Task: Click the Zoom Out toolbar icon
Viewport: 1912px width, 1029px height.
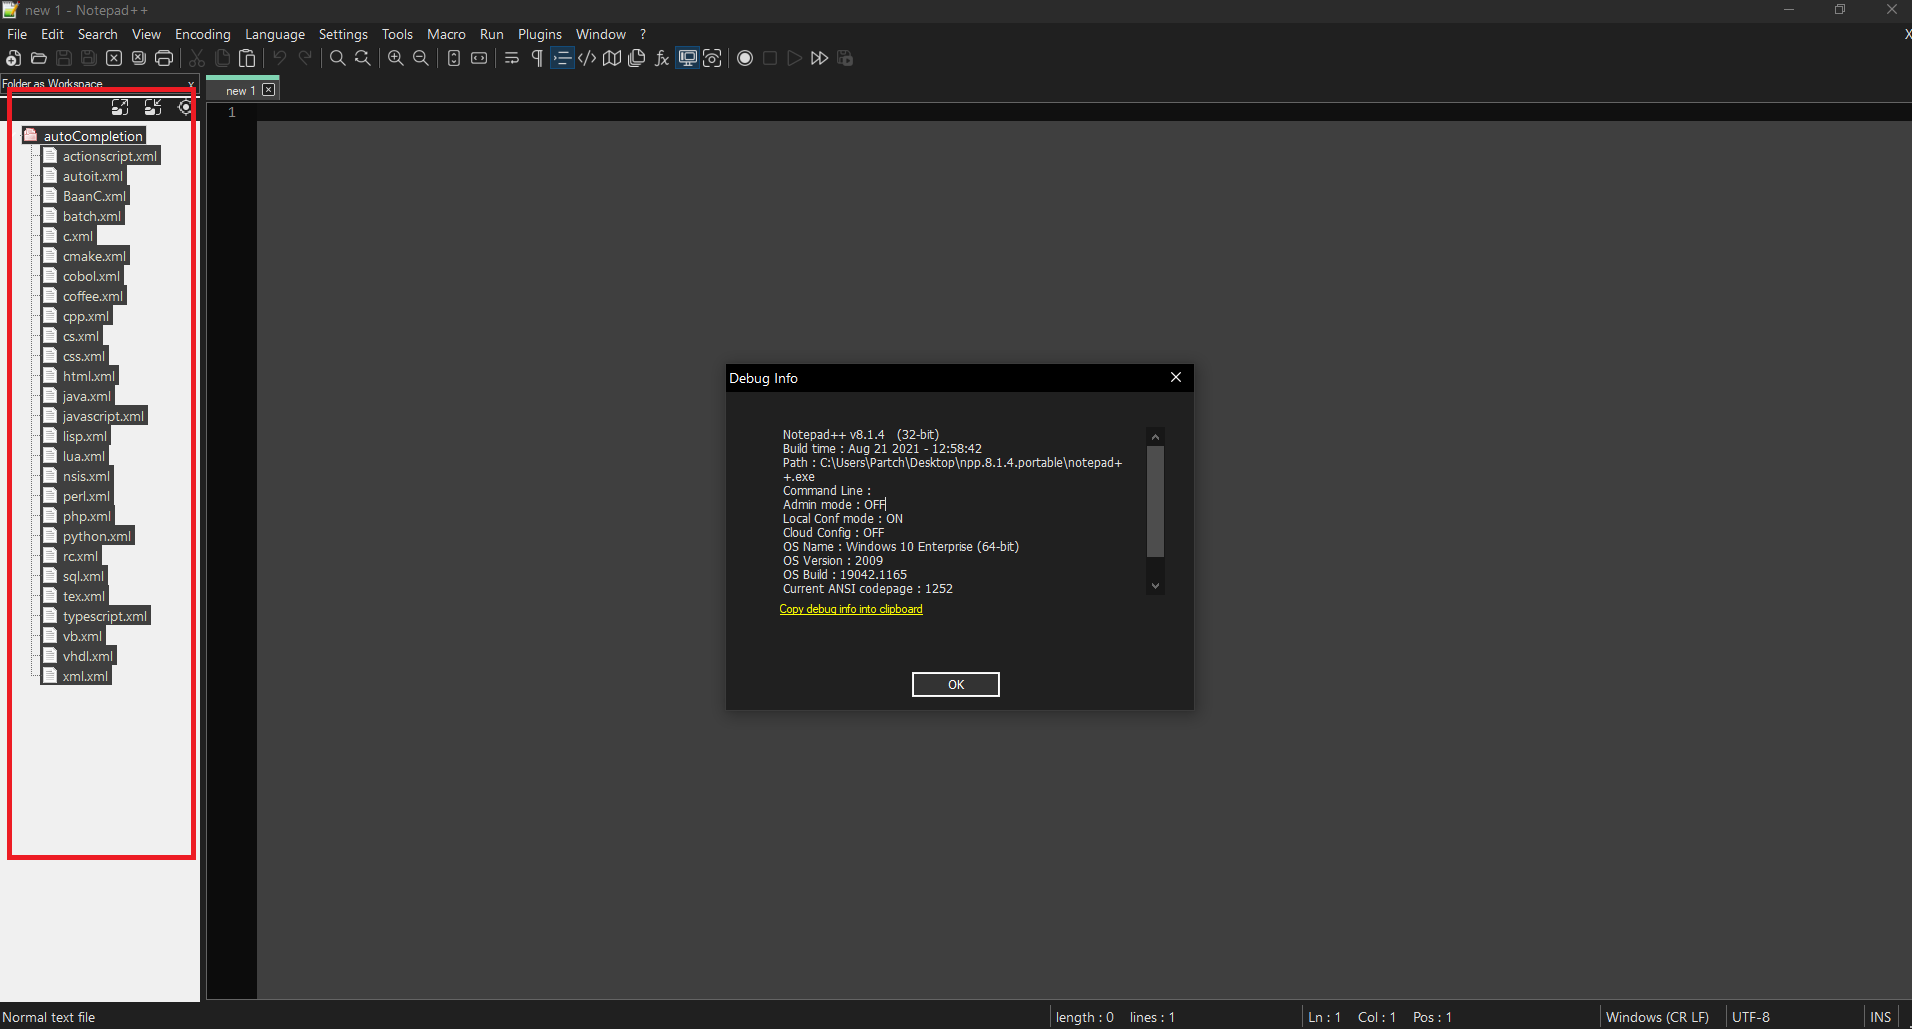Action: point(421,58)
